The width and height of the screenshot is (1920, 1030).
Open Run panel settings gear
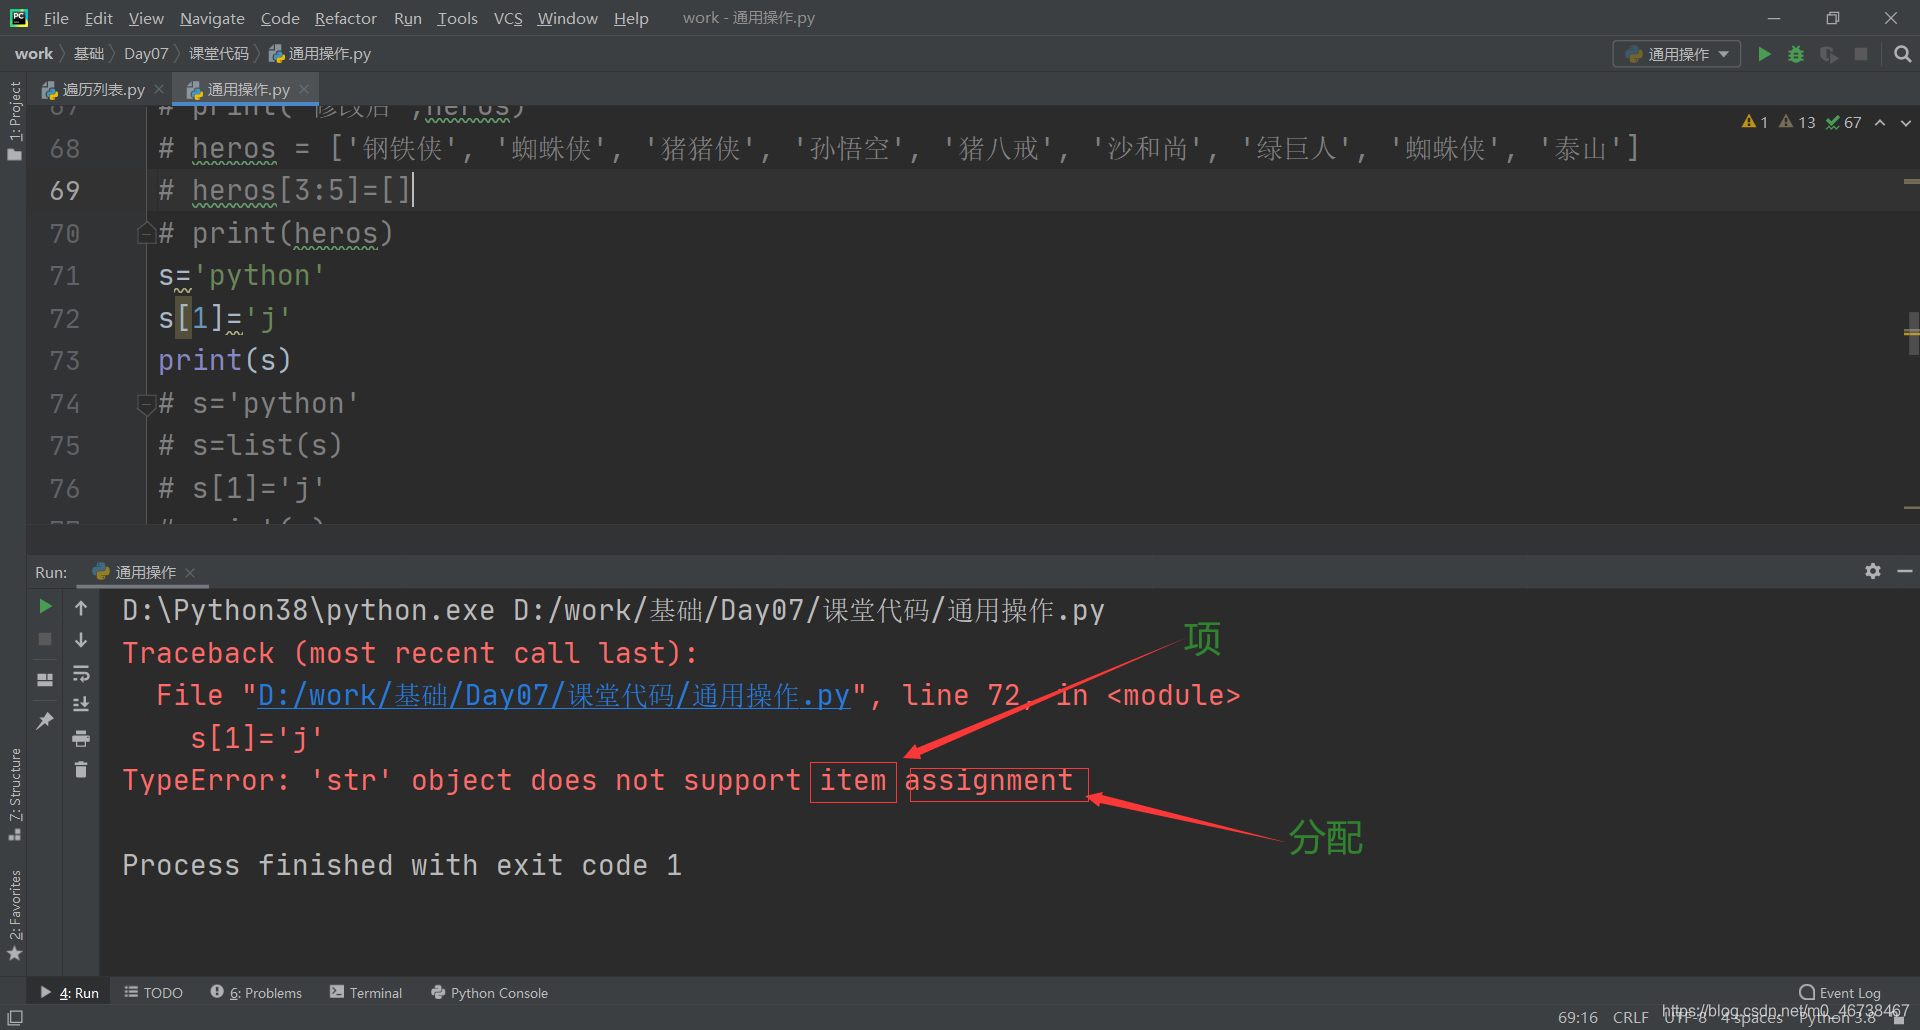[1873, 571]
